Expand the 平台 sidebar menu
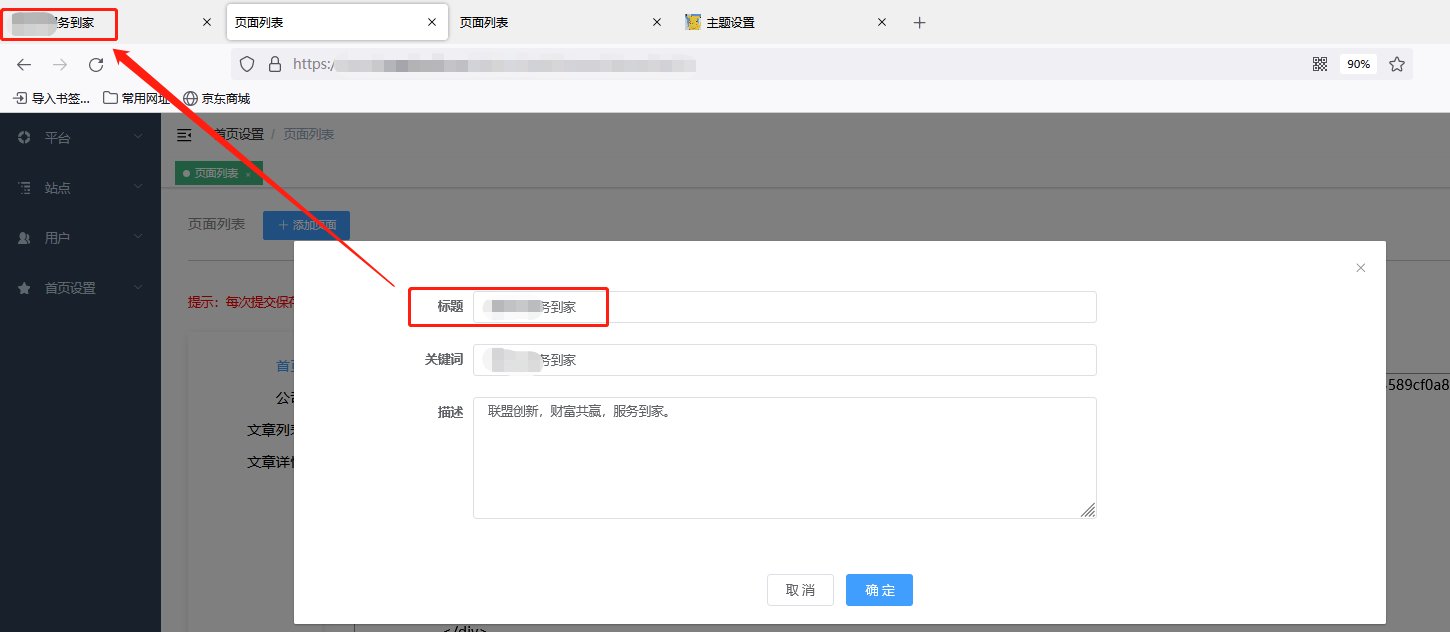1450x632 pixels. click(x=80, y=138)
